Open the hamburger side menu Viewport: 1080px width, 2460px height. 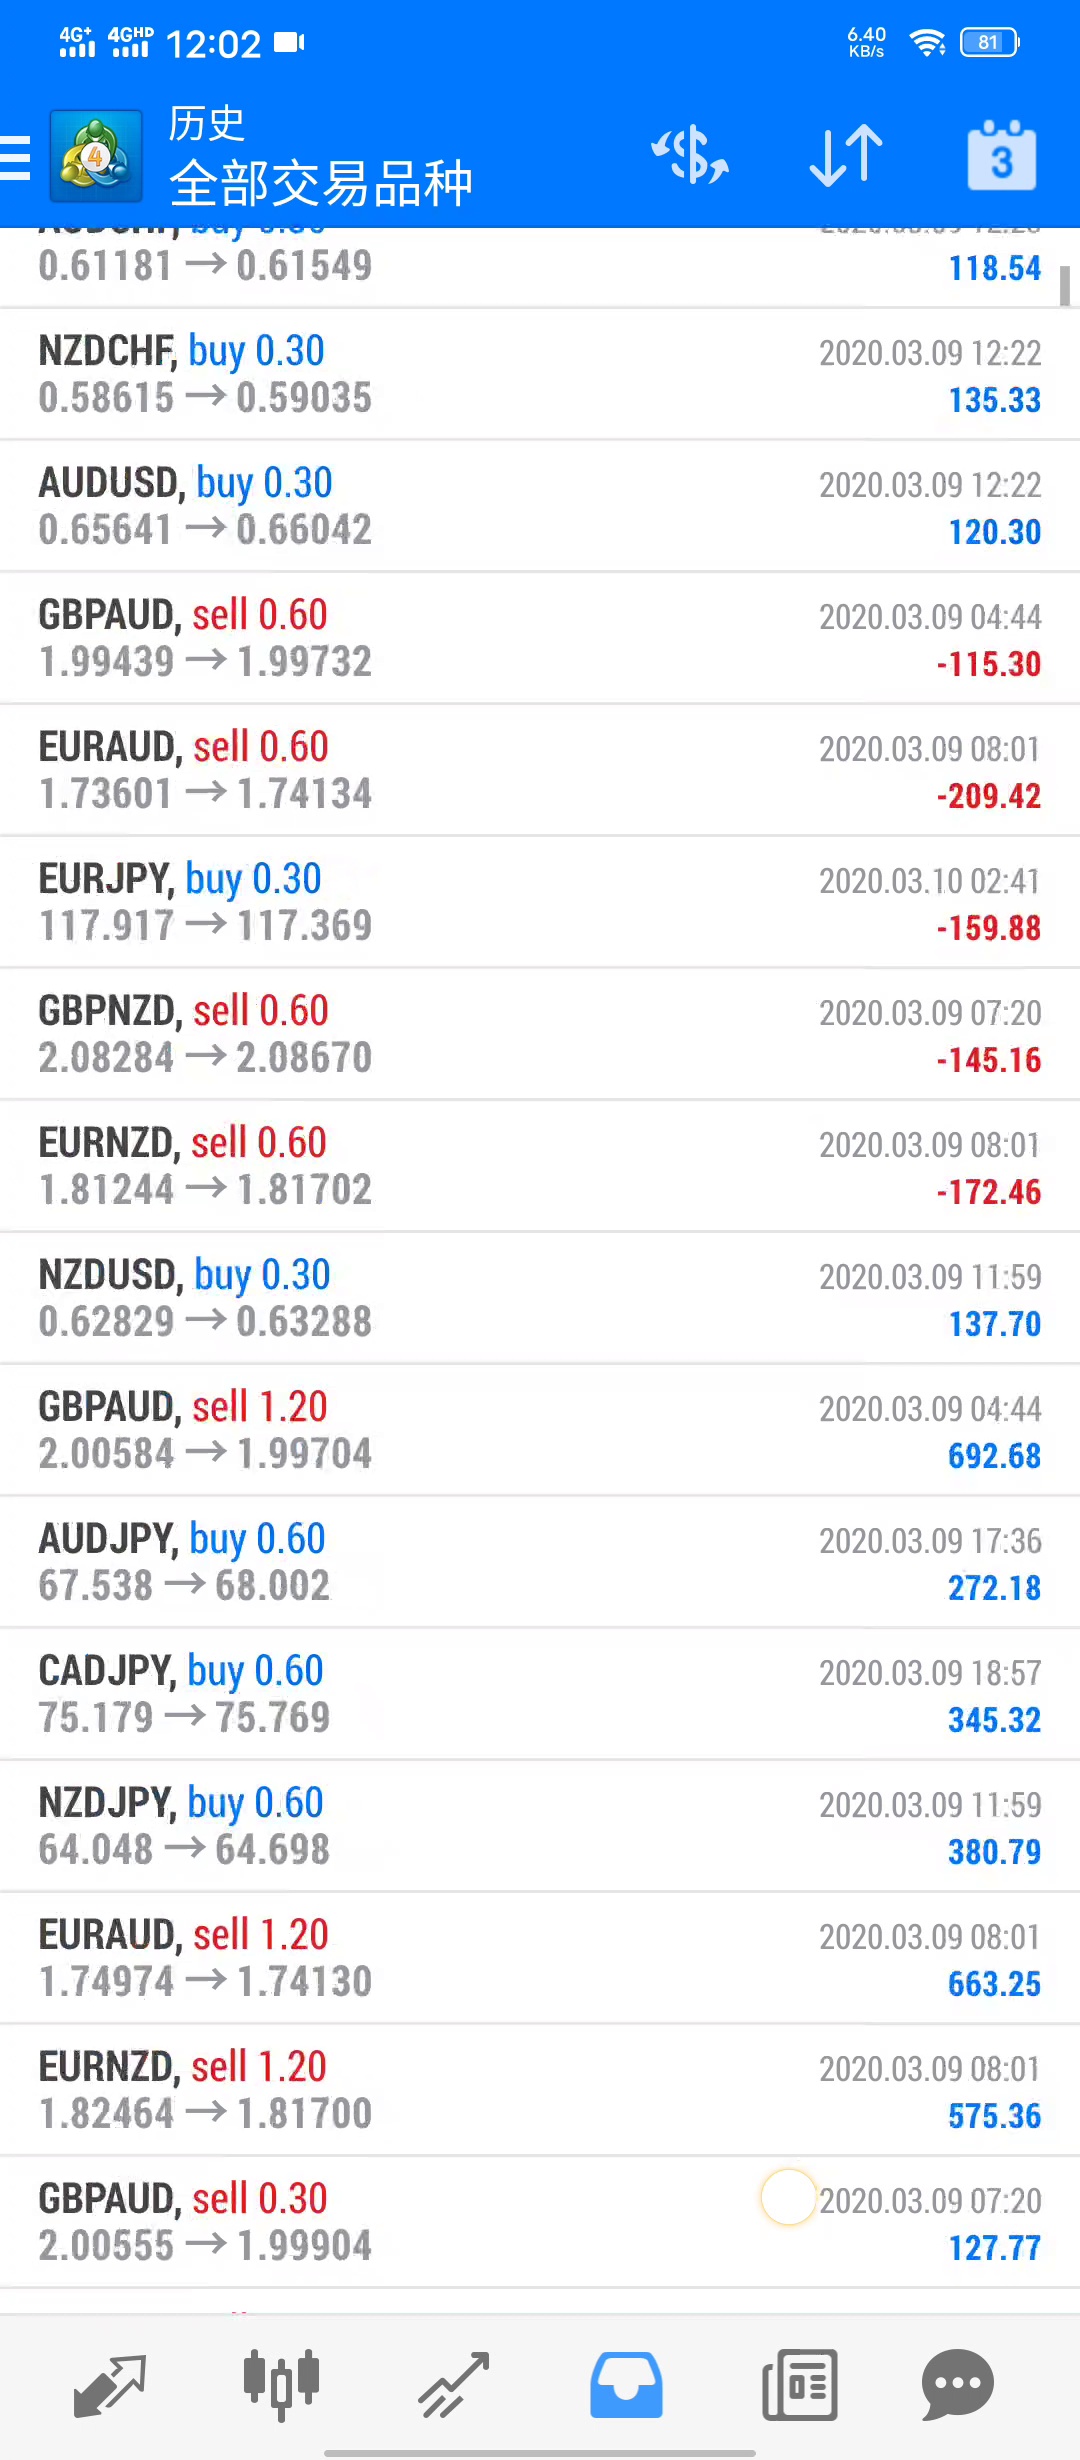point(16,158)
